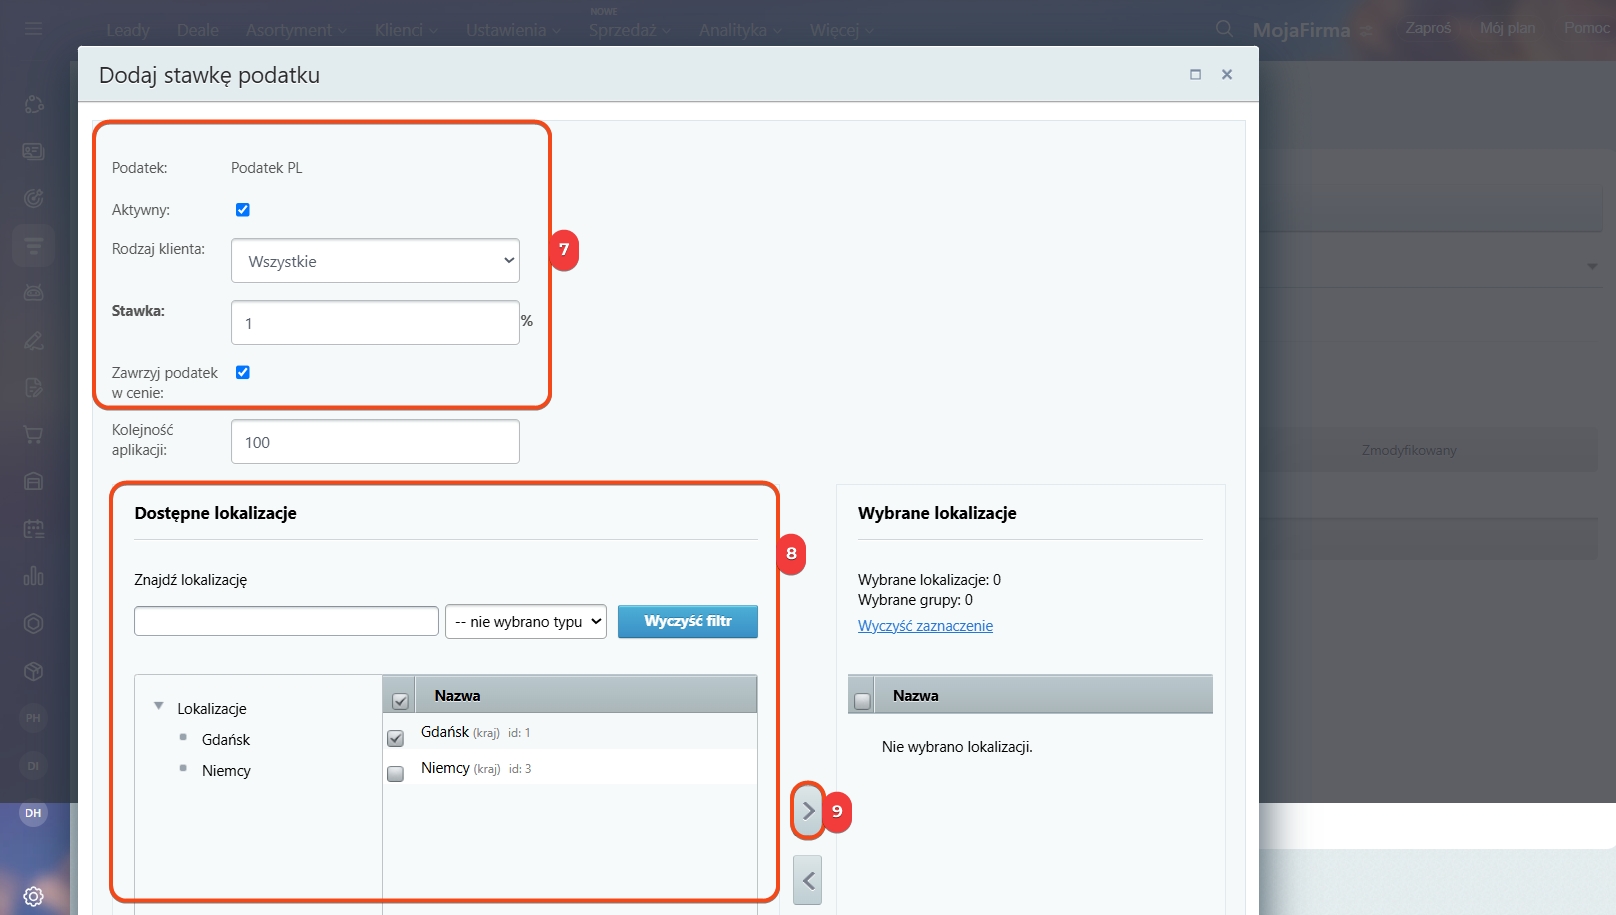The height and width of the screenshot is (915, 1616).
Task: Open the bar chart icon in the sidebar
Action: pos(33,576)
